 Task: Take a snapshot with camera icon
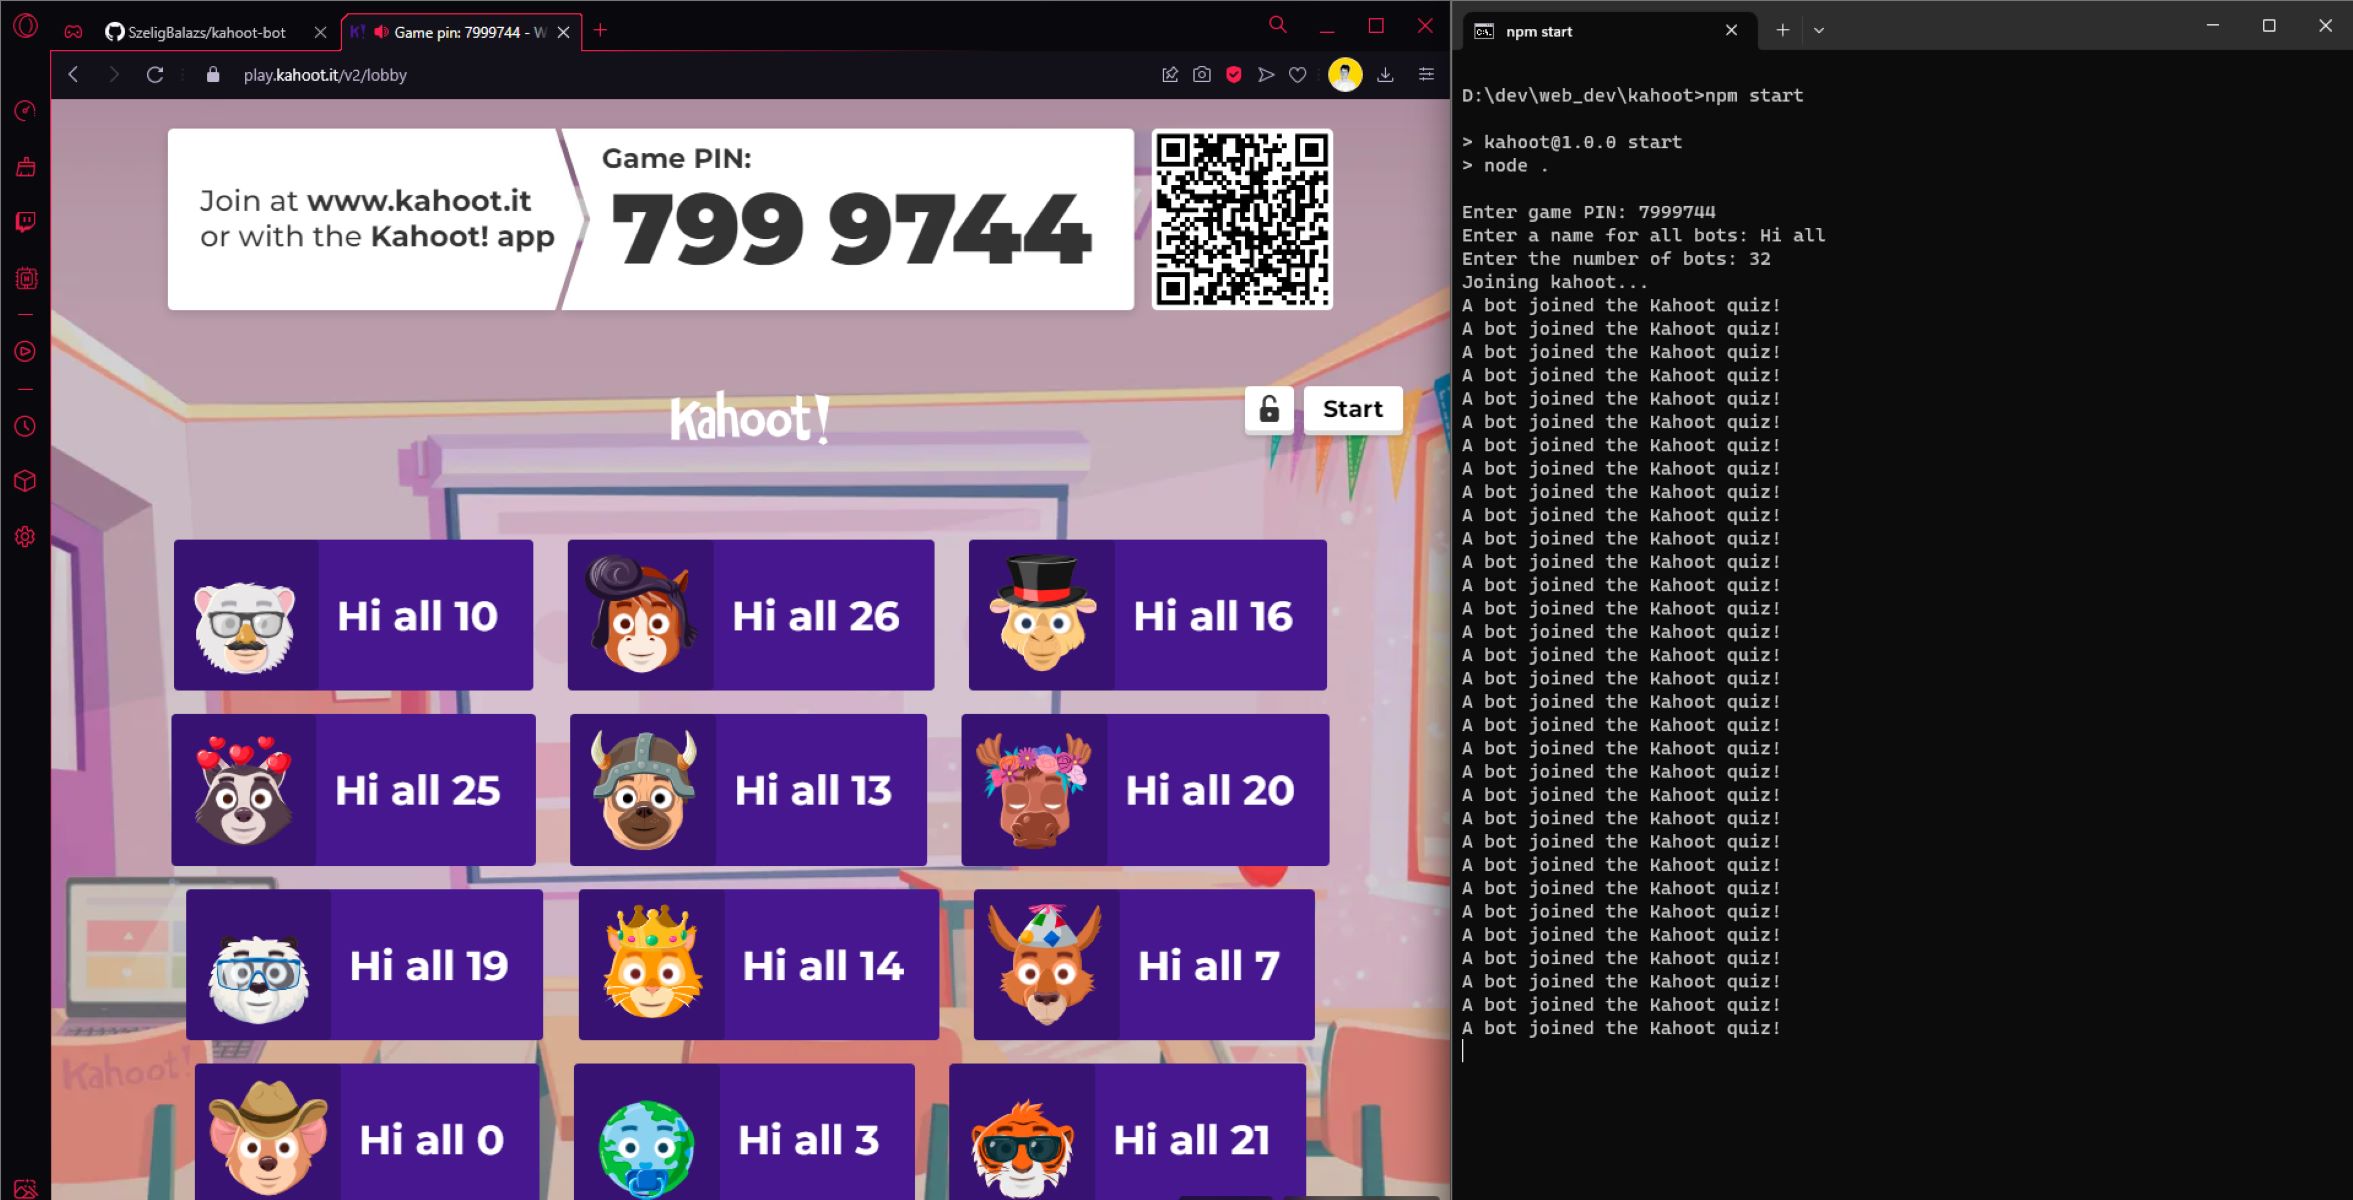point(1202,75)
